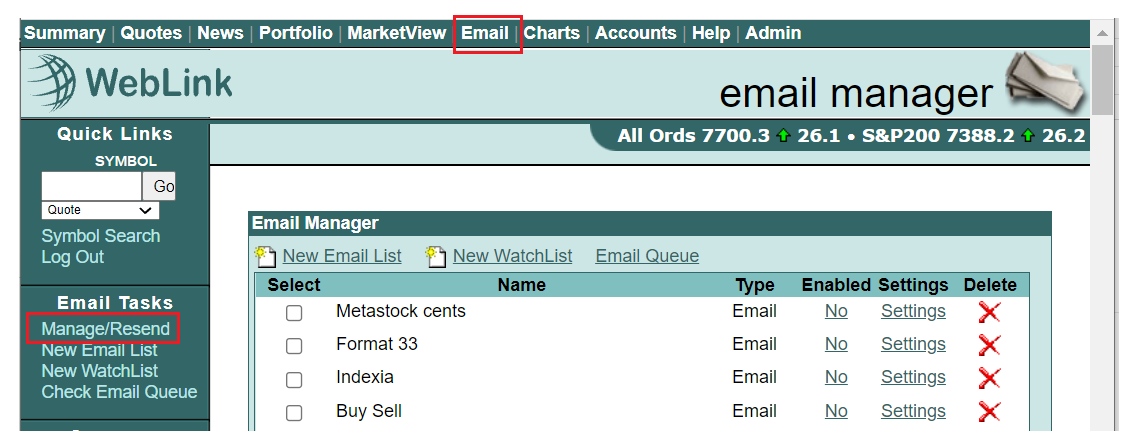Open the Help menu
Screen dimensions: 1144x444
click(711, 34)
